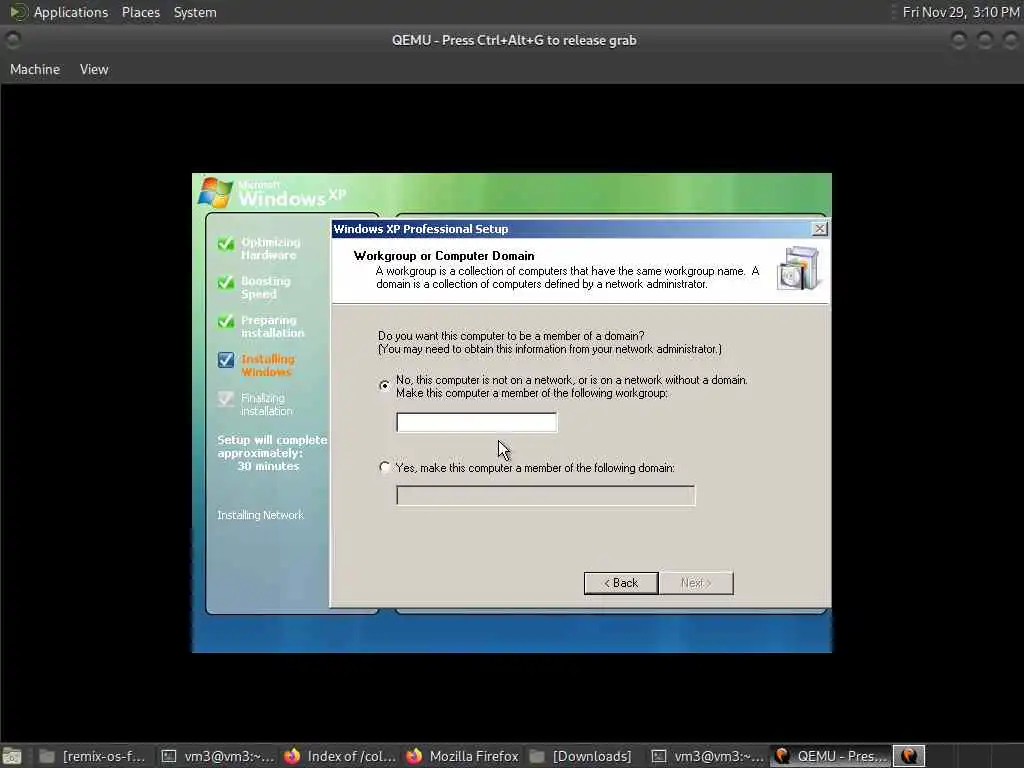Screen dimensions: 1024x768
Task: Click the 'Finalizing installation' step label
Action: click(266, 404)
